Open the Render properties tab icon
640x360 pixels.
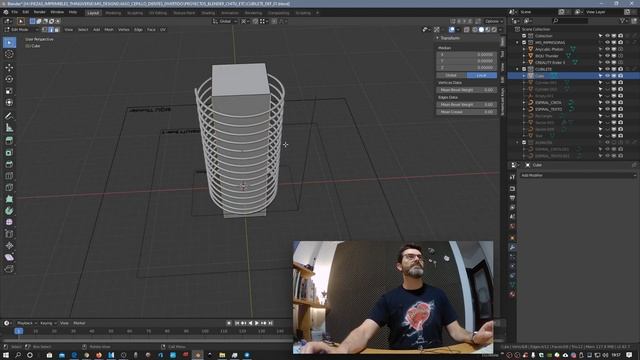click(x=512, y=189)
